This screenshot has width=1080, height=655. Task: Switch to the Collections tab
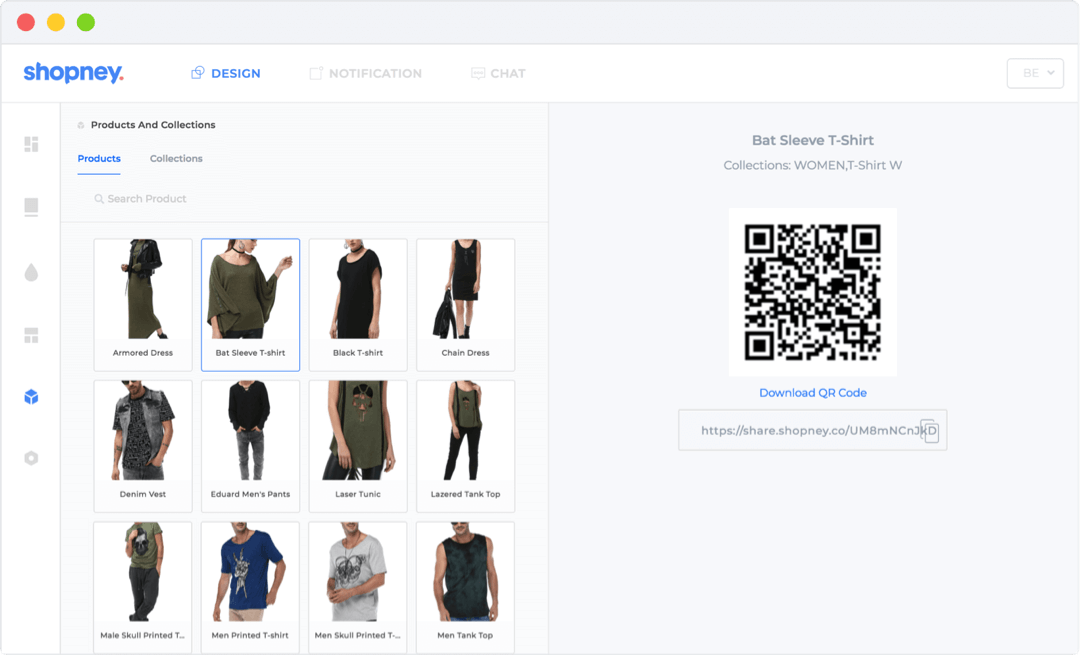pyautogui.click(x=176, y=158)
